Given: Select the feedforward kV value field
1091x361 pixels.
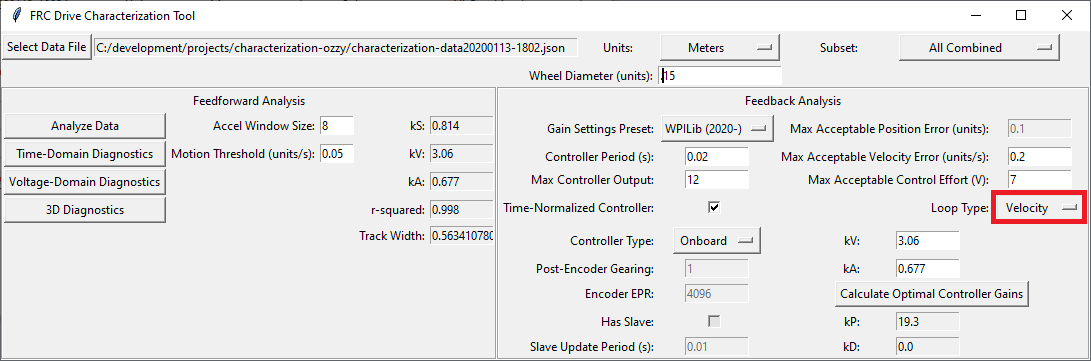Looking at the screenshot, I should [x=462, y=154].
